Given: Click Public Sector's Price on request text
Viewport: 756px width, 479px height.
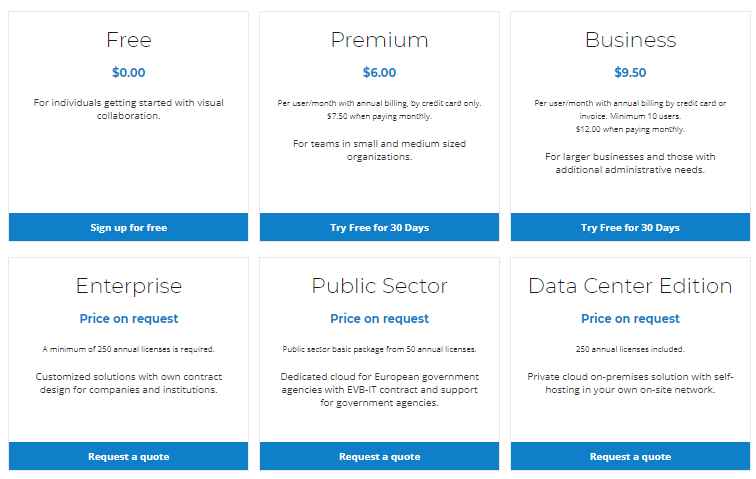Looking at the screenshot, I should tap(379, 319).
